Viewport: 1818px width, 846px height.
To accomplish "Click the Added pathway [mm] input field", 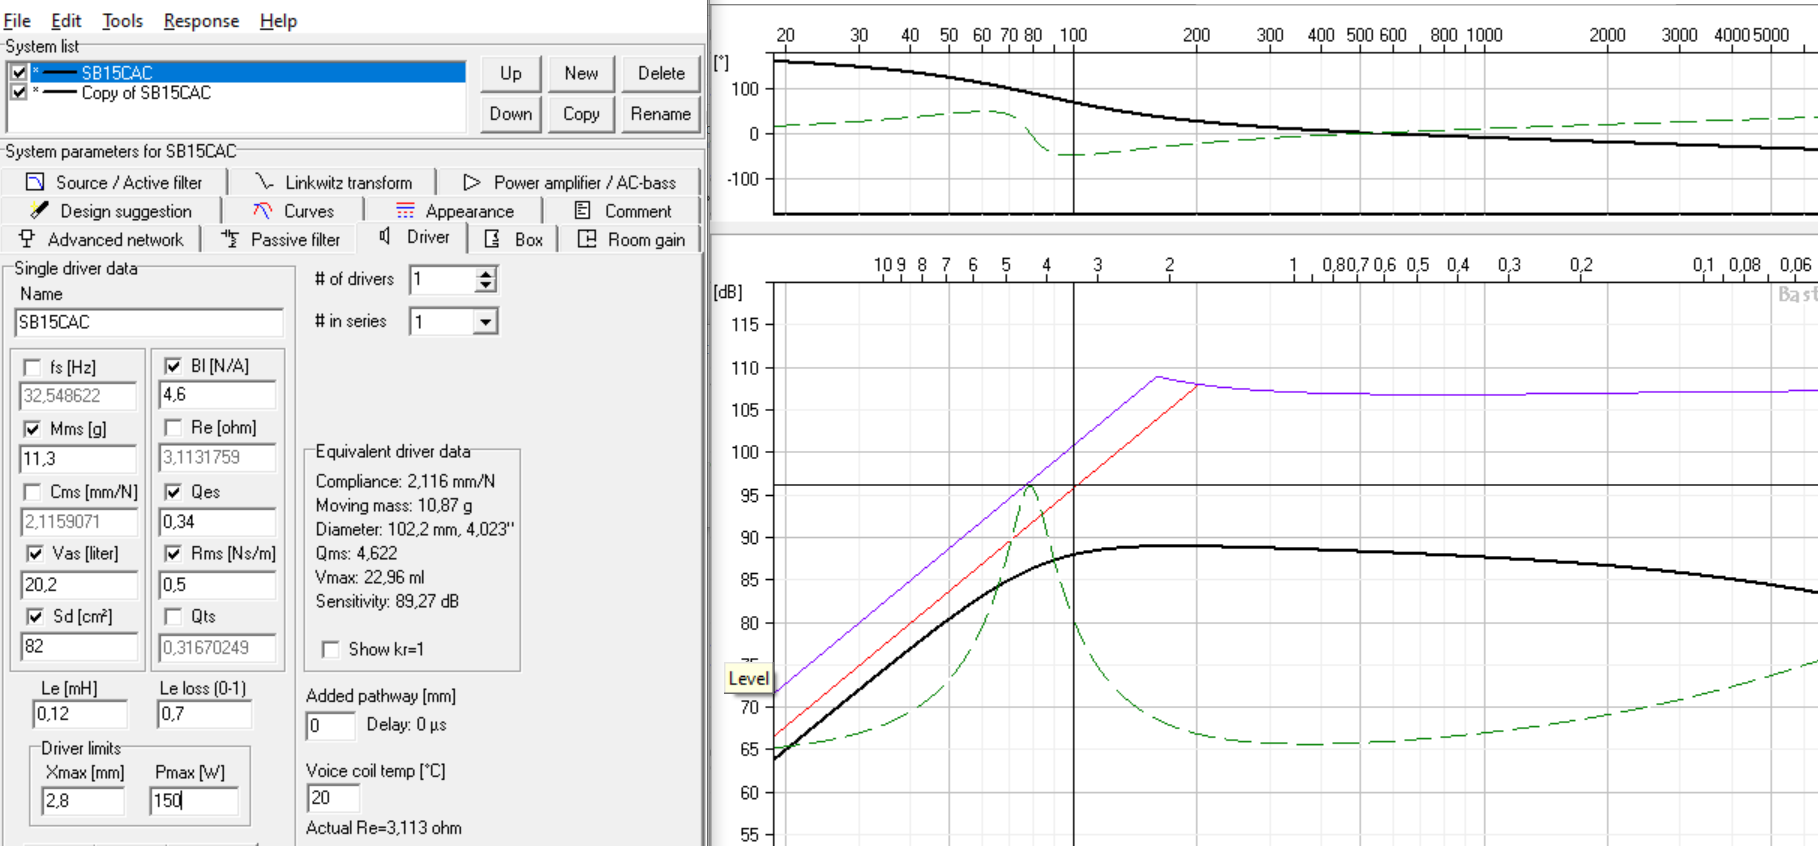I will (331, 726).
